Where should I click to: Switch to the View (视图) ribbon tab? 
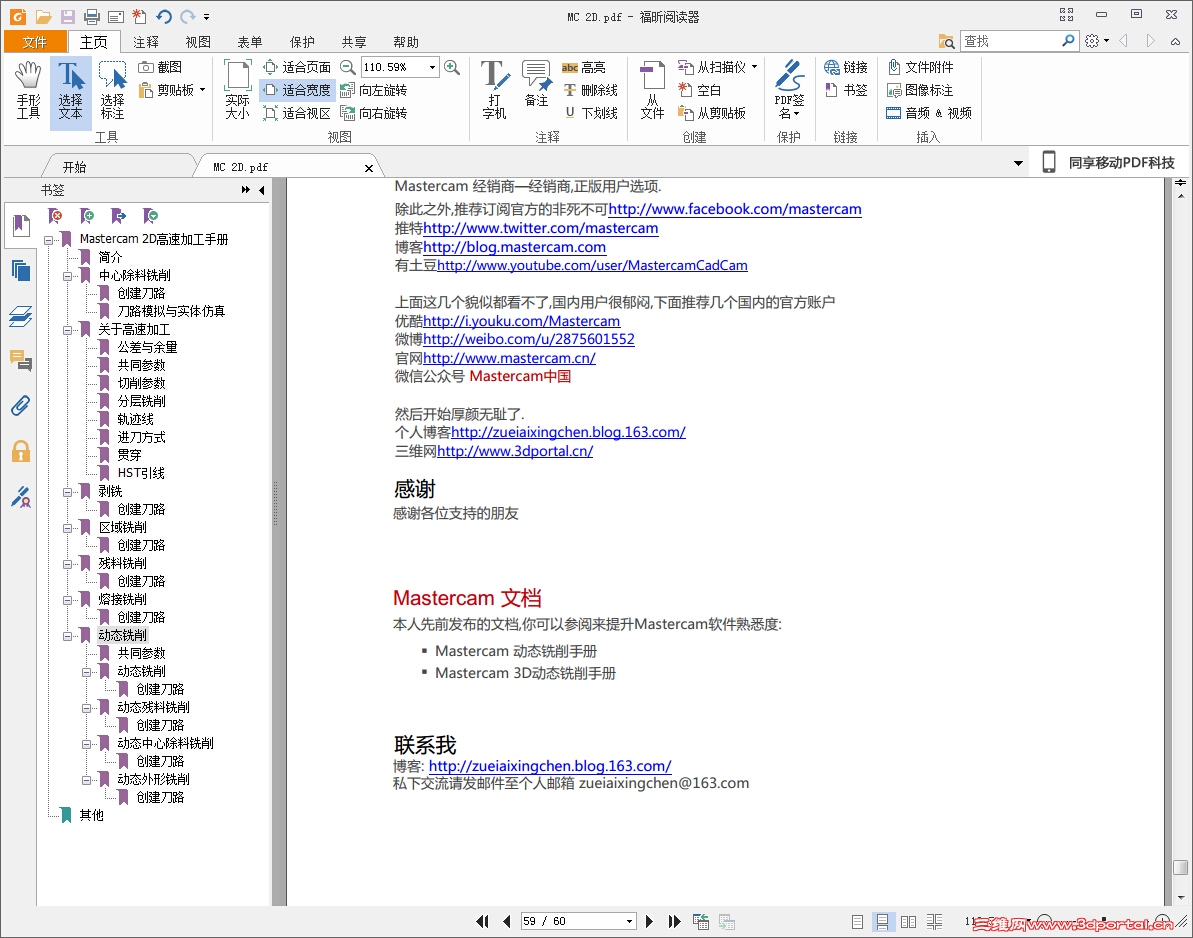tap(198, 42)
